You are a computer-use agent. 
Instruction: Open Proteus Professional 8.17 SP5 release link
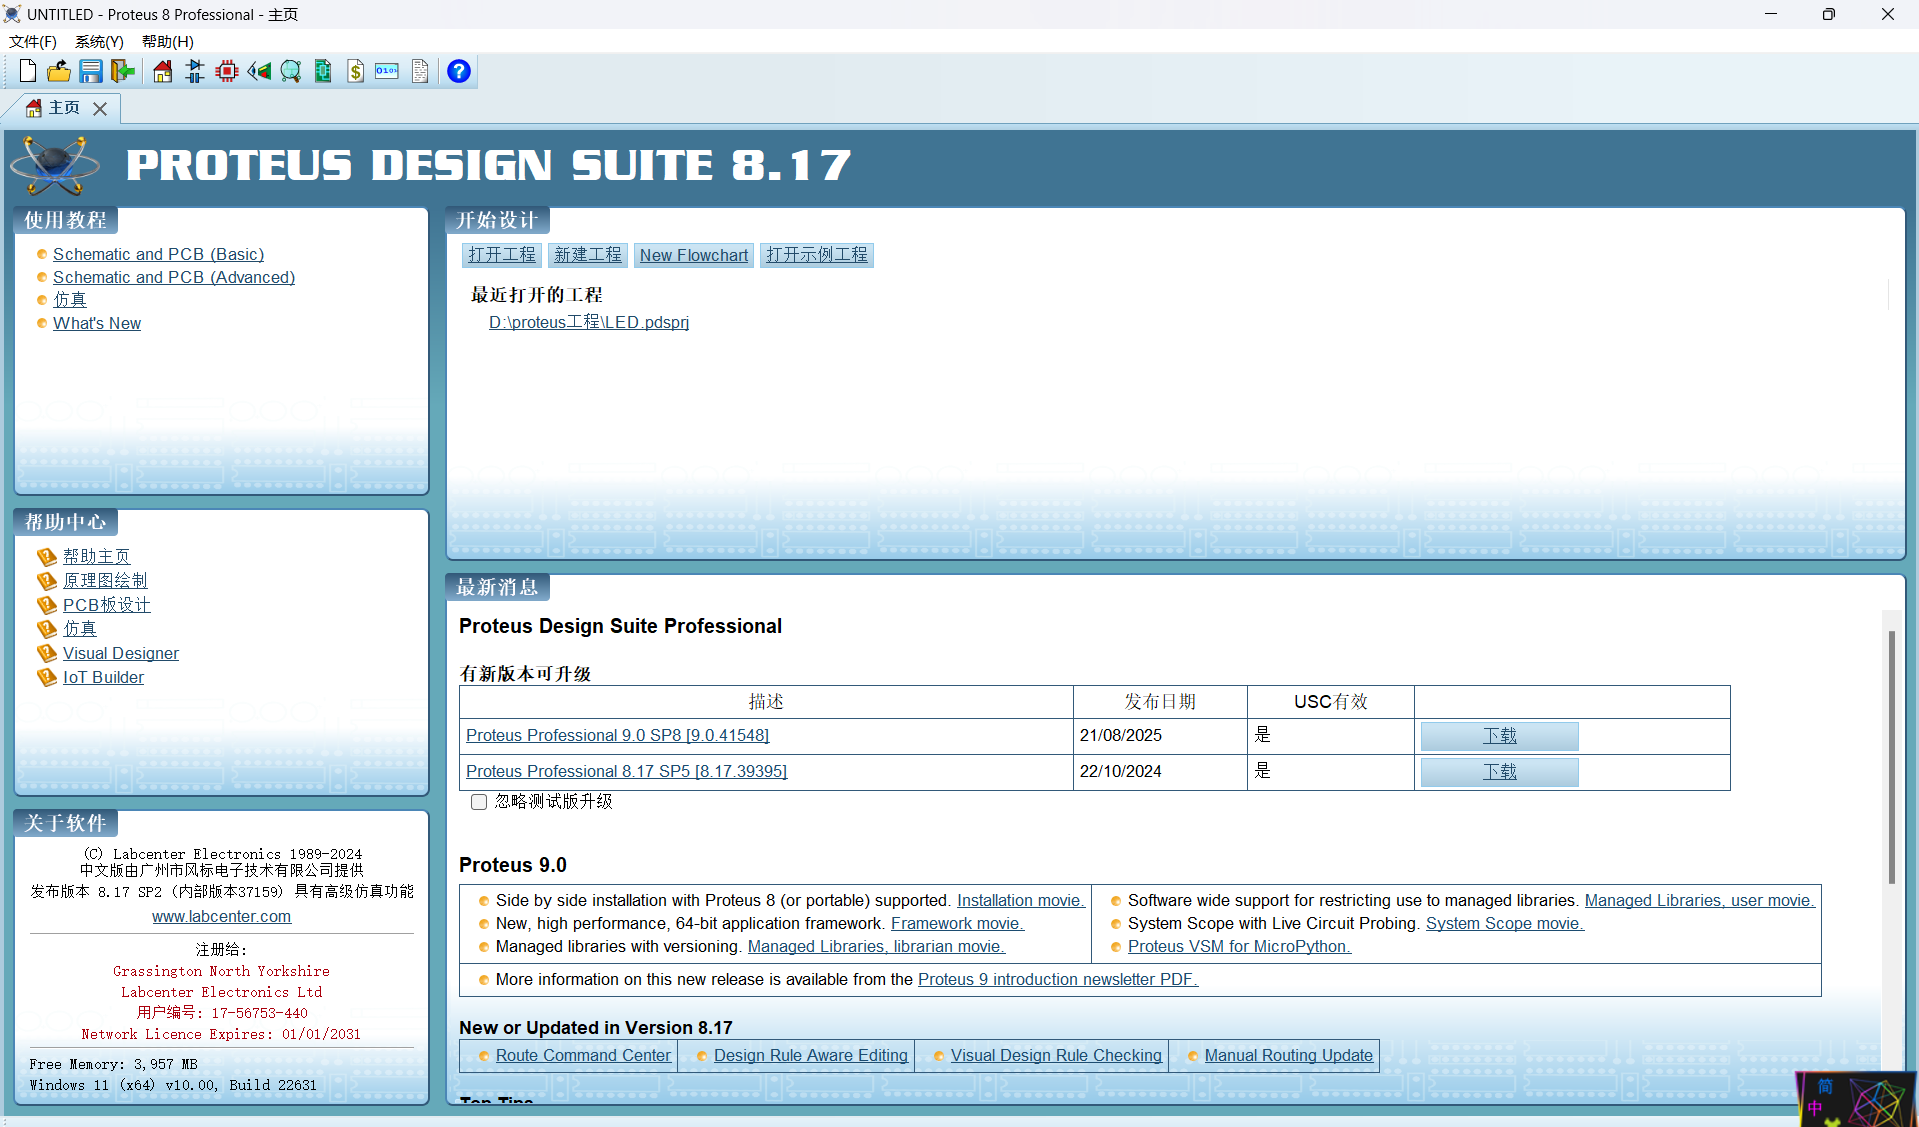click(x=626, y=771)
